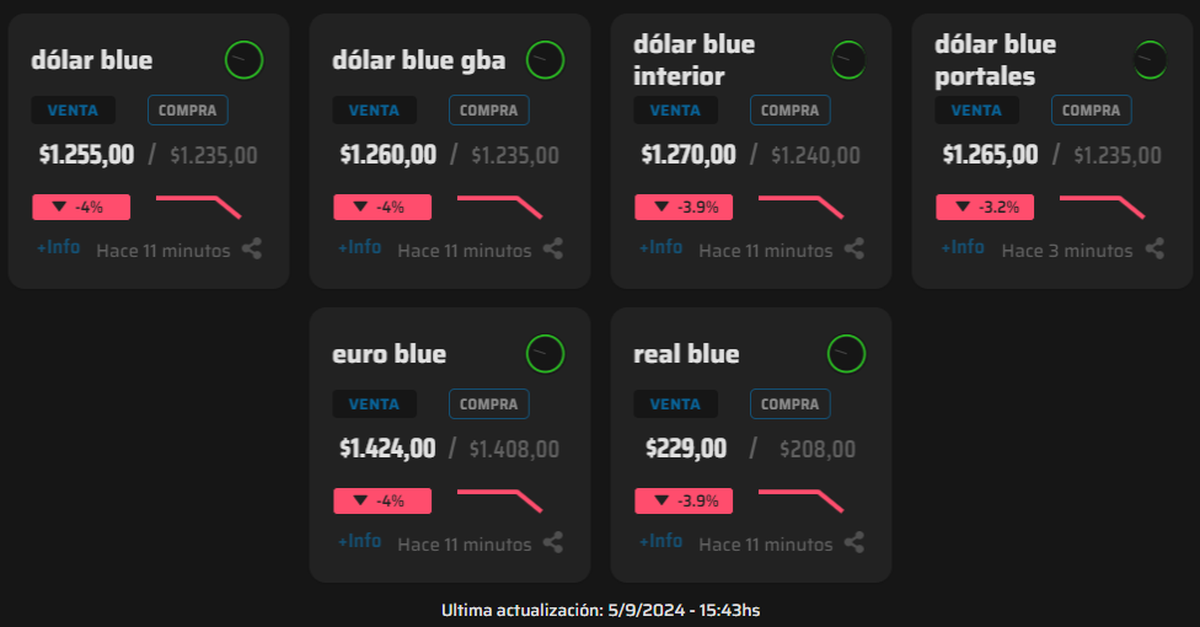This screenshot has height=627, width=1200.
Task: Click the trend line on euro blue card
Action: coord(499,499)
